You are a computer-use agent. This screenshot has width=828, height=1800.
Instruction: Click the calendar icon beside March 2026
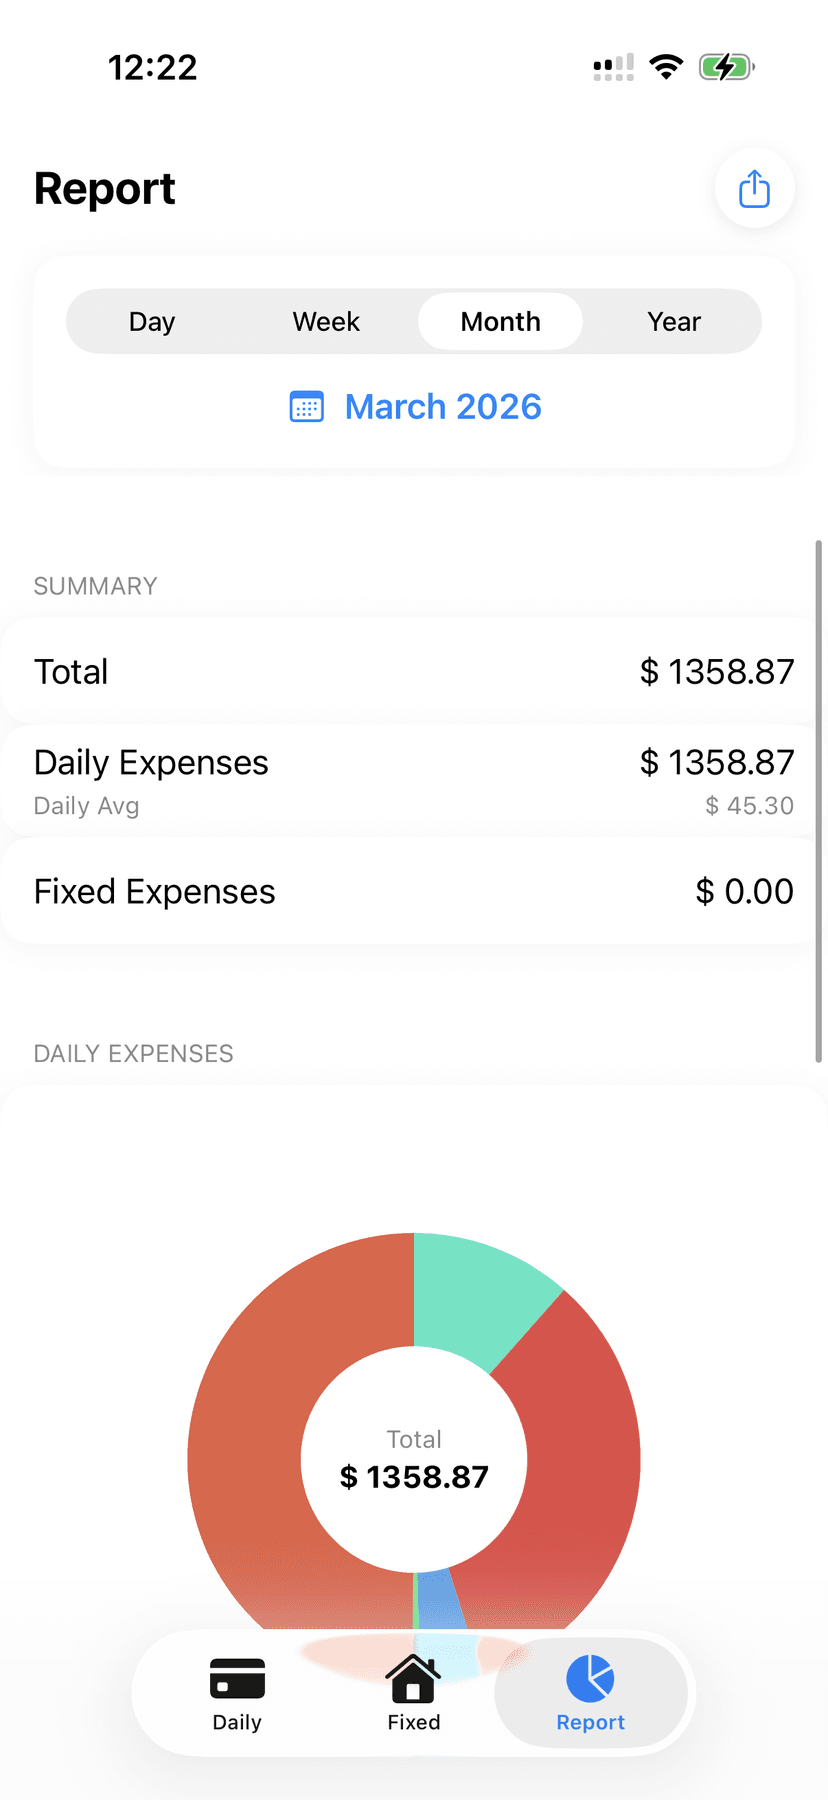(307, 407)
